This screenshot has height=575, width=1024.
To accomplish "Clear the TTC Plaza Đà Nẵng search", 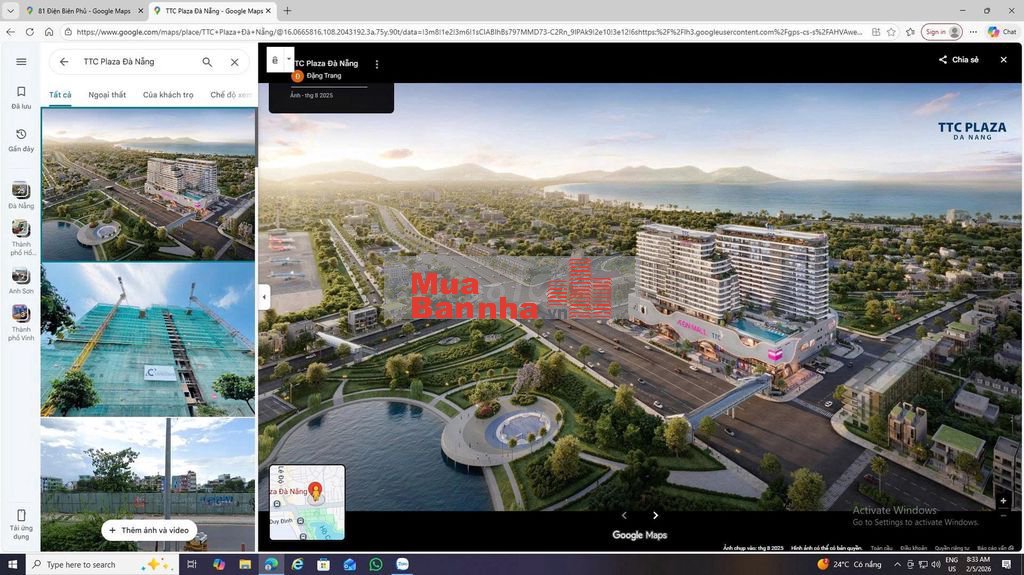I will tap(234, 62).
